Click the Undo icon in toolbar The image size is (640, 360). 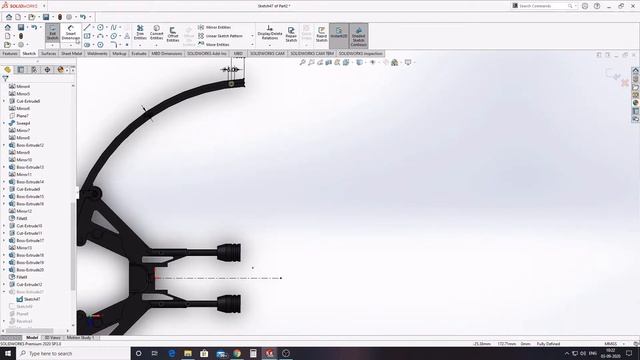83,17
